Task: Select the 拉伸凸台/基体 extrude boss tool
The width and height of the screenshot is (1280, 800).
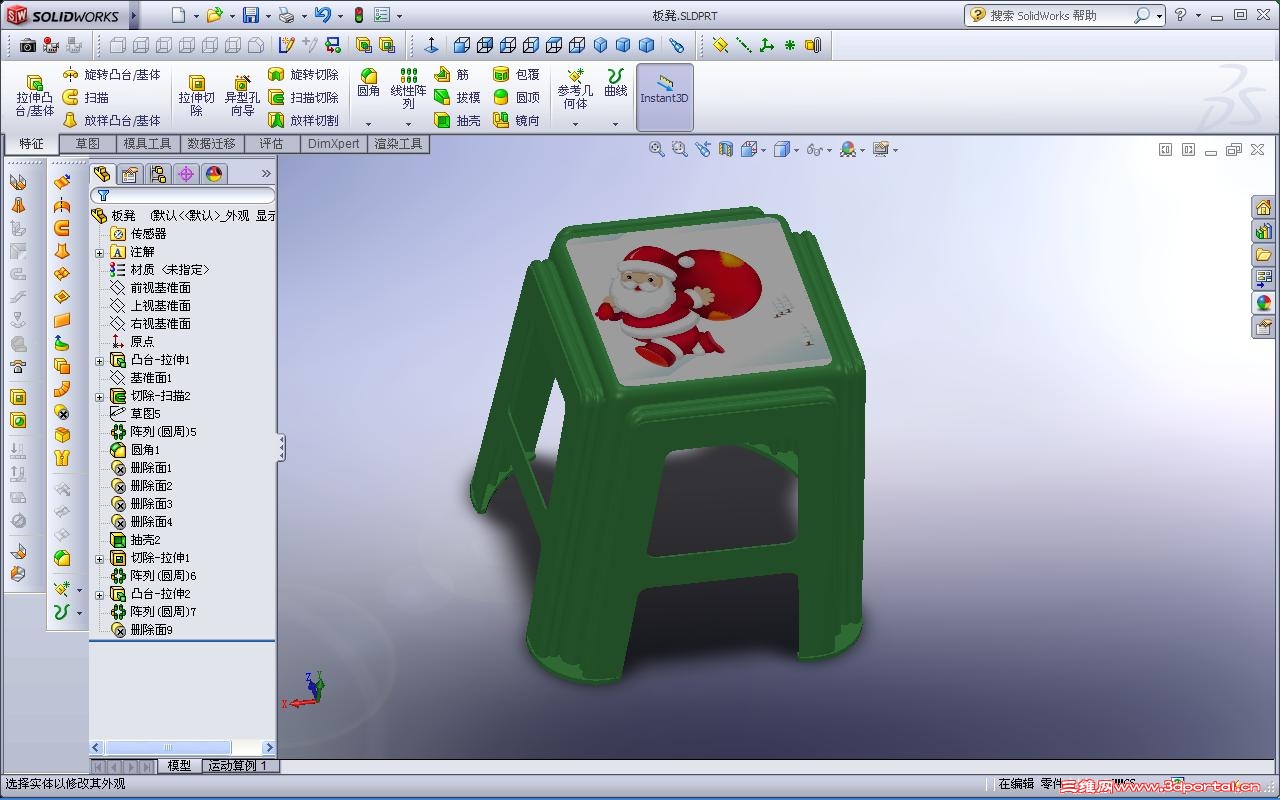Action: point(34,97)
